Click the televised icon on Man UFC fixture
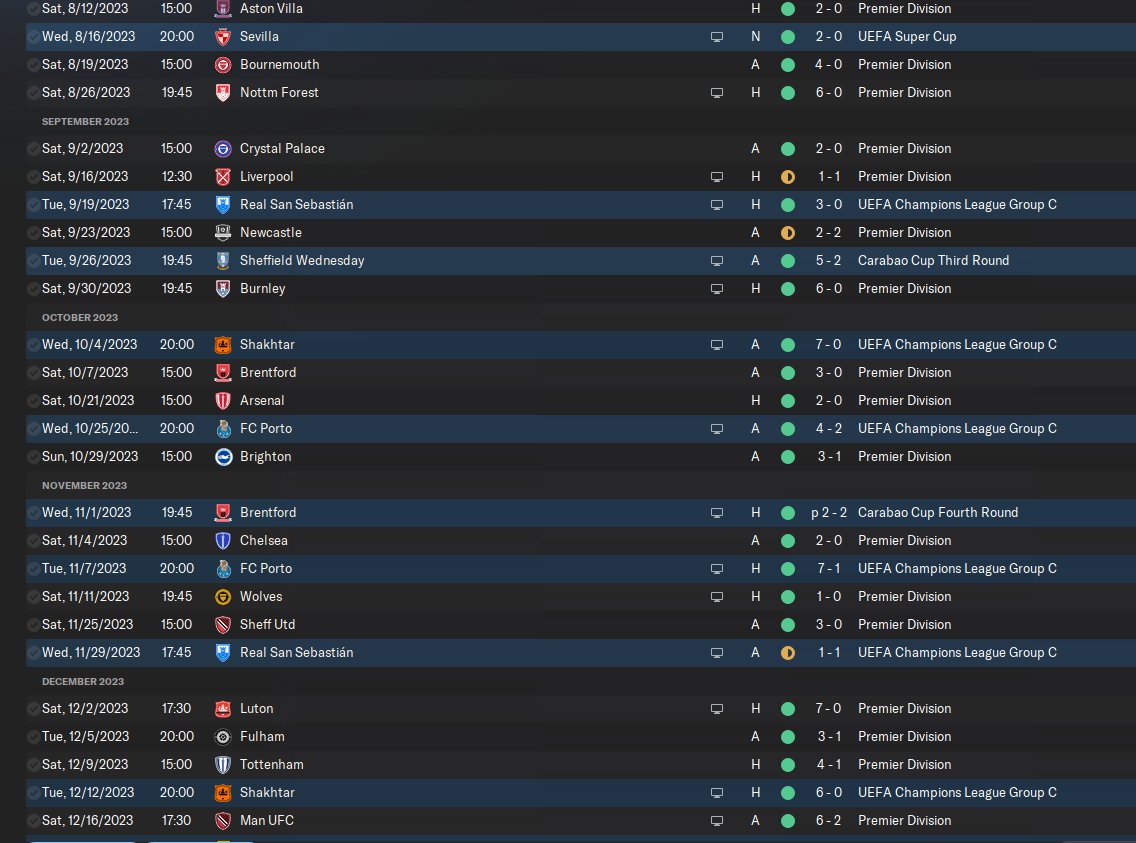The width and height of the screenshot is (1136, 843). pos(717,821)
